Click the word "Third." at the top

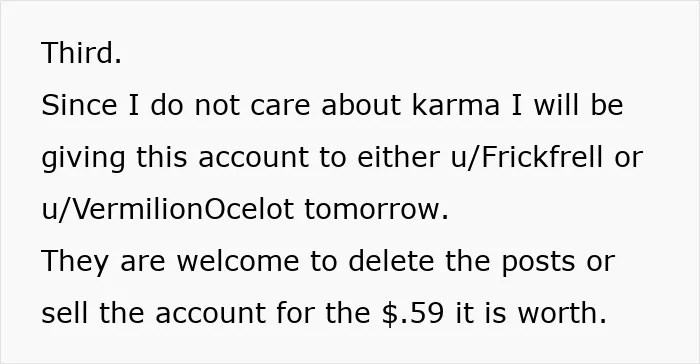(81, 53)
